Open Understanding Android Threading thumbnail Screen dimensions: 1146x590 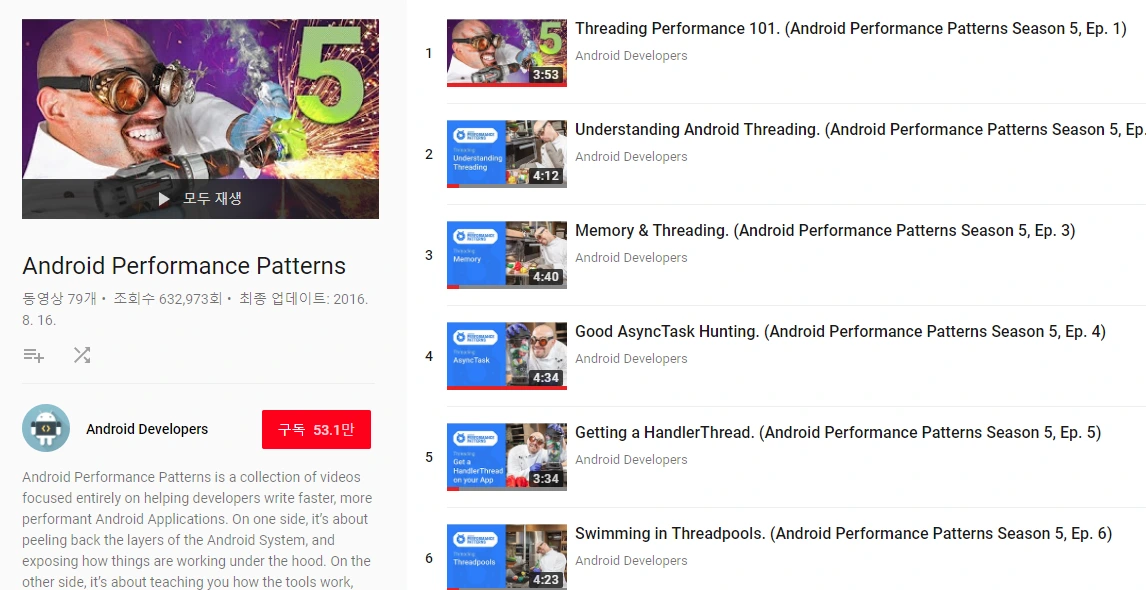(x=506, y=154)
